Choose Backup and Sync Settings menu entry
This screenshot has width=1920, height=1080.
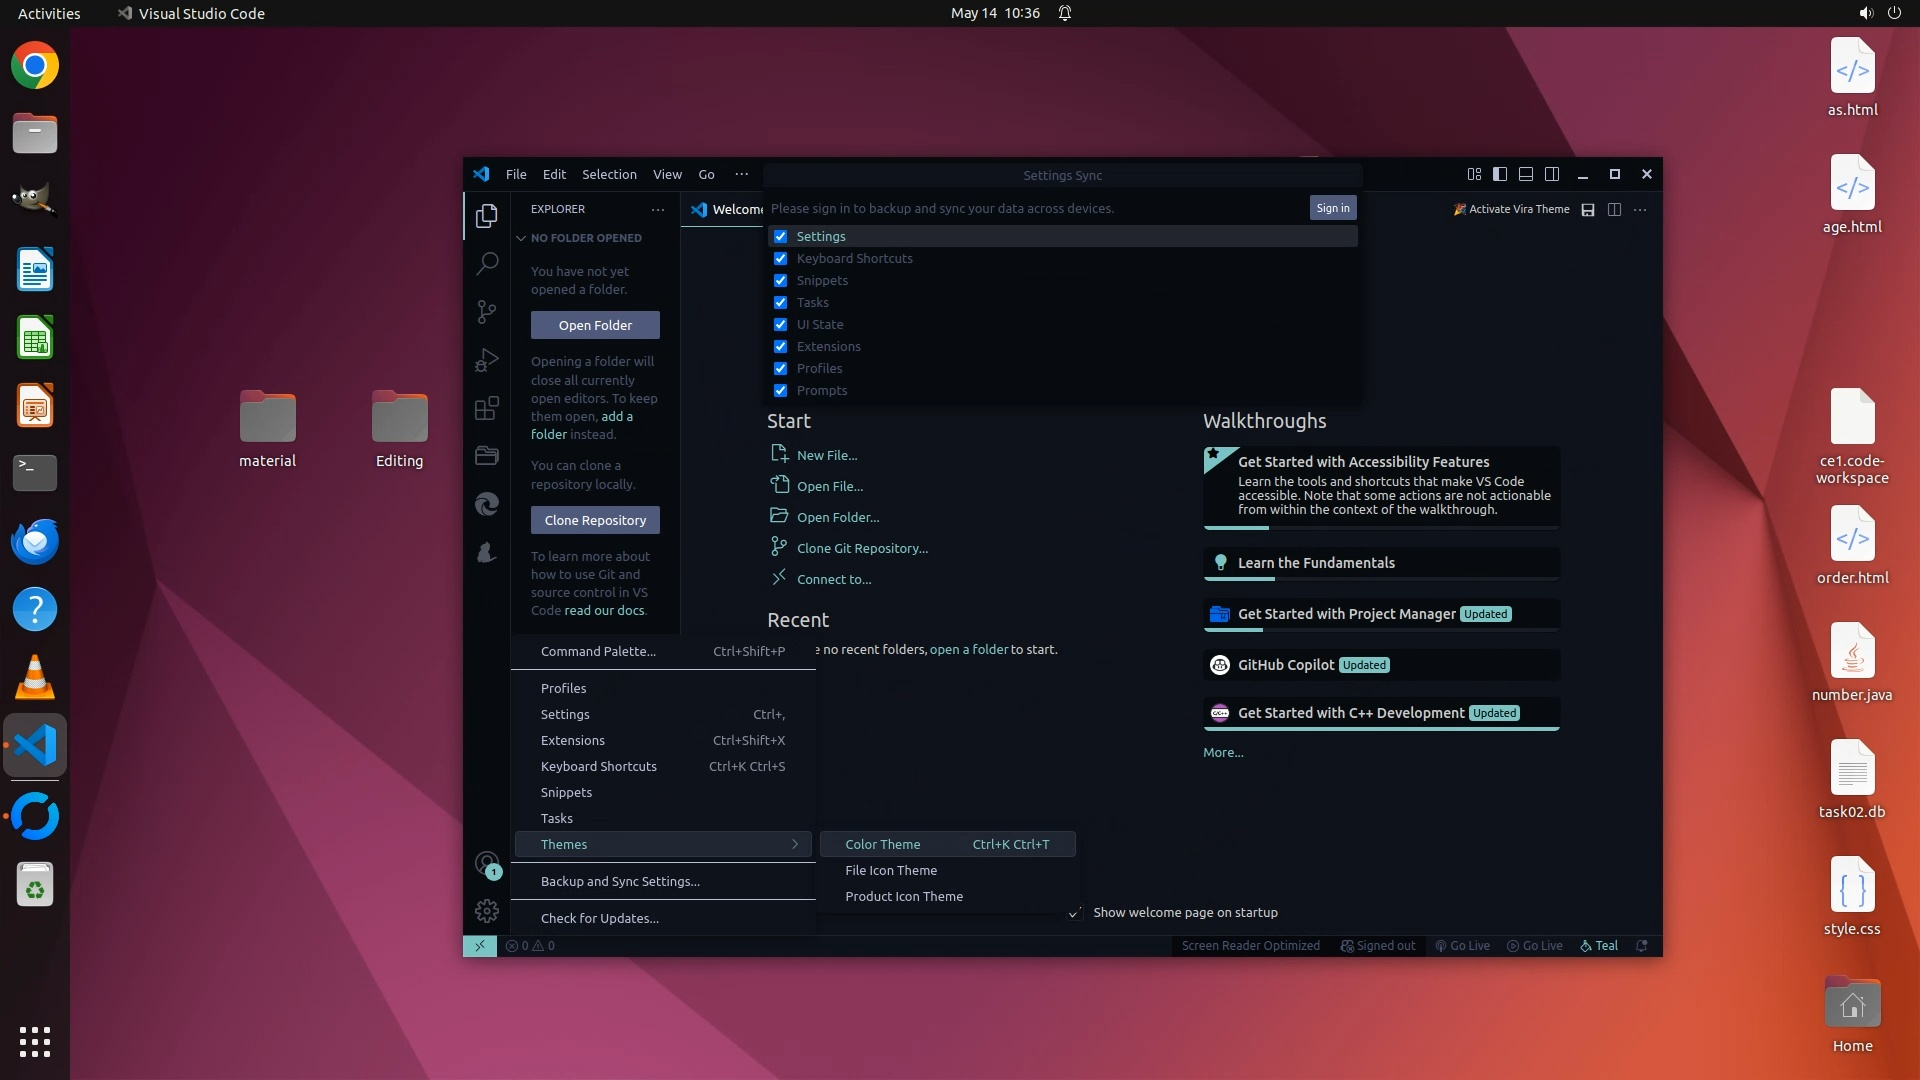[620, 882]
